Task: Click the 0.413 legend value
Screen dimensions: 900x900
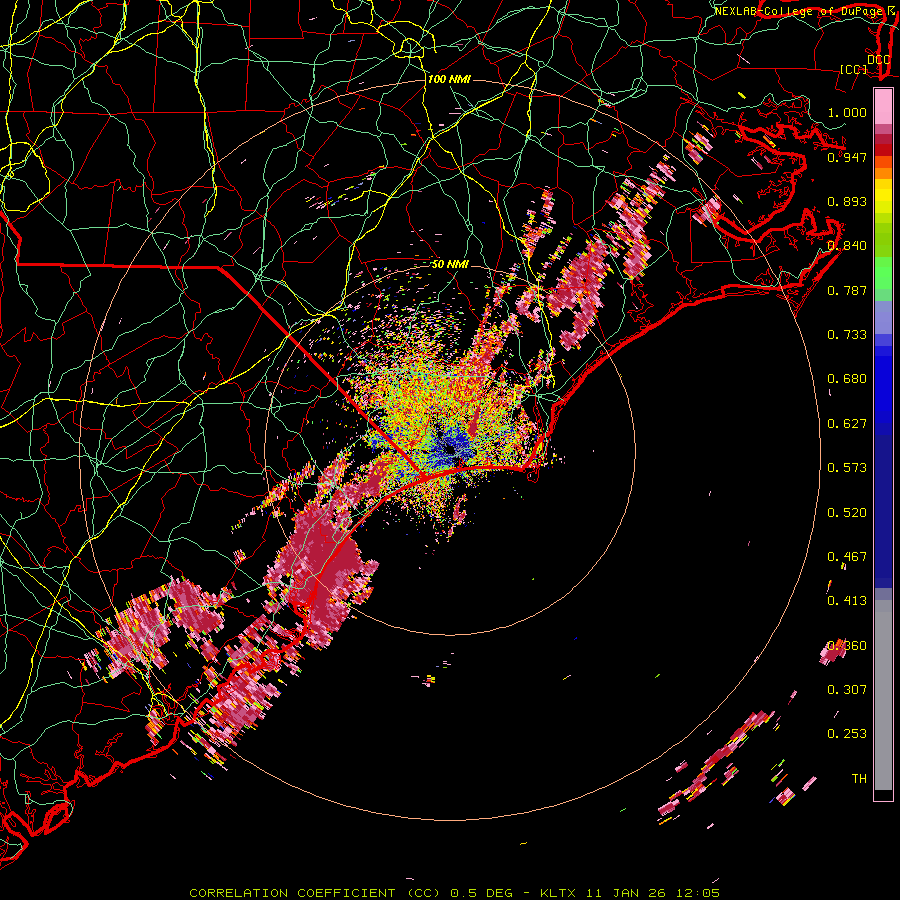Action: coord(847,601)
